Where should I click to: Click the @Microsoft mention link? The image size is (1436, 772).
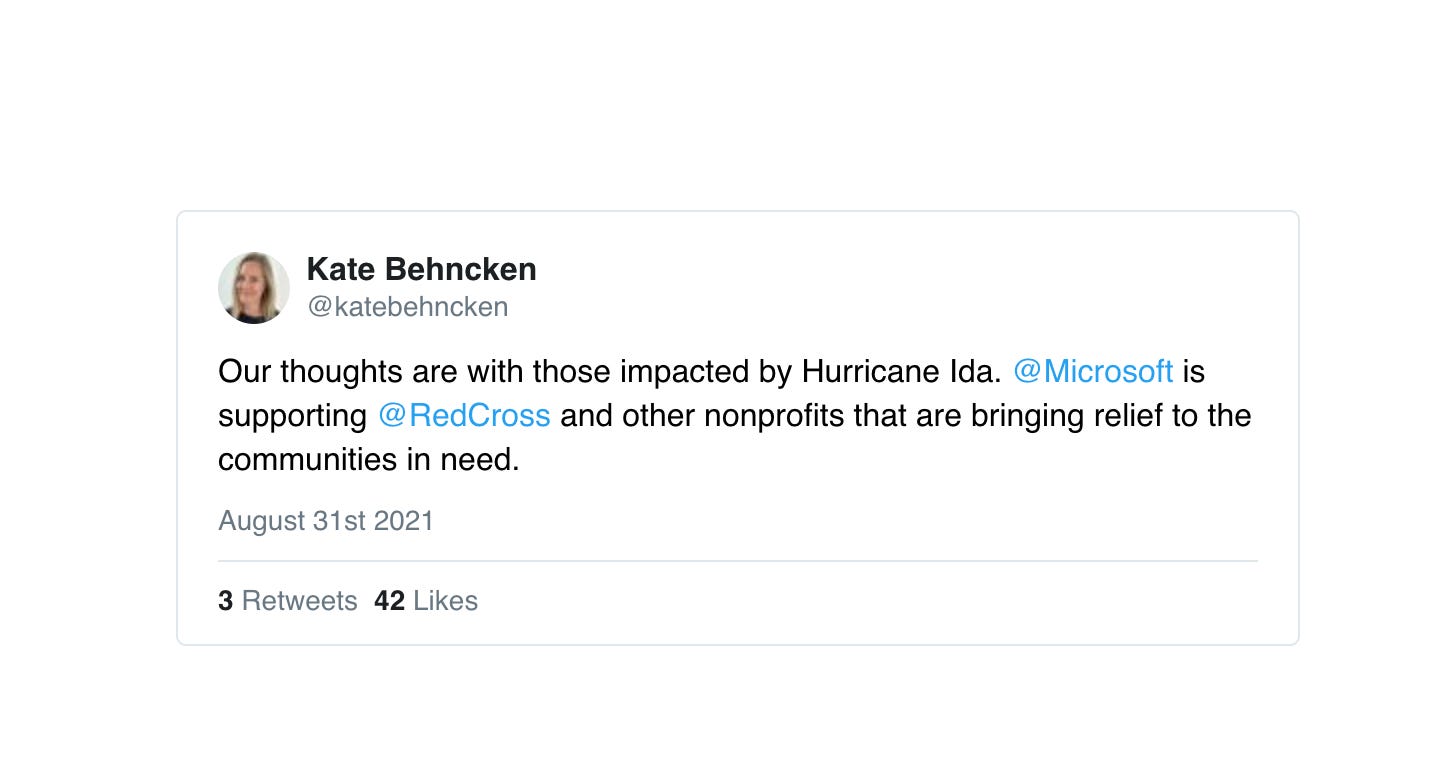(x=1093, y=371)
